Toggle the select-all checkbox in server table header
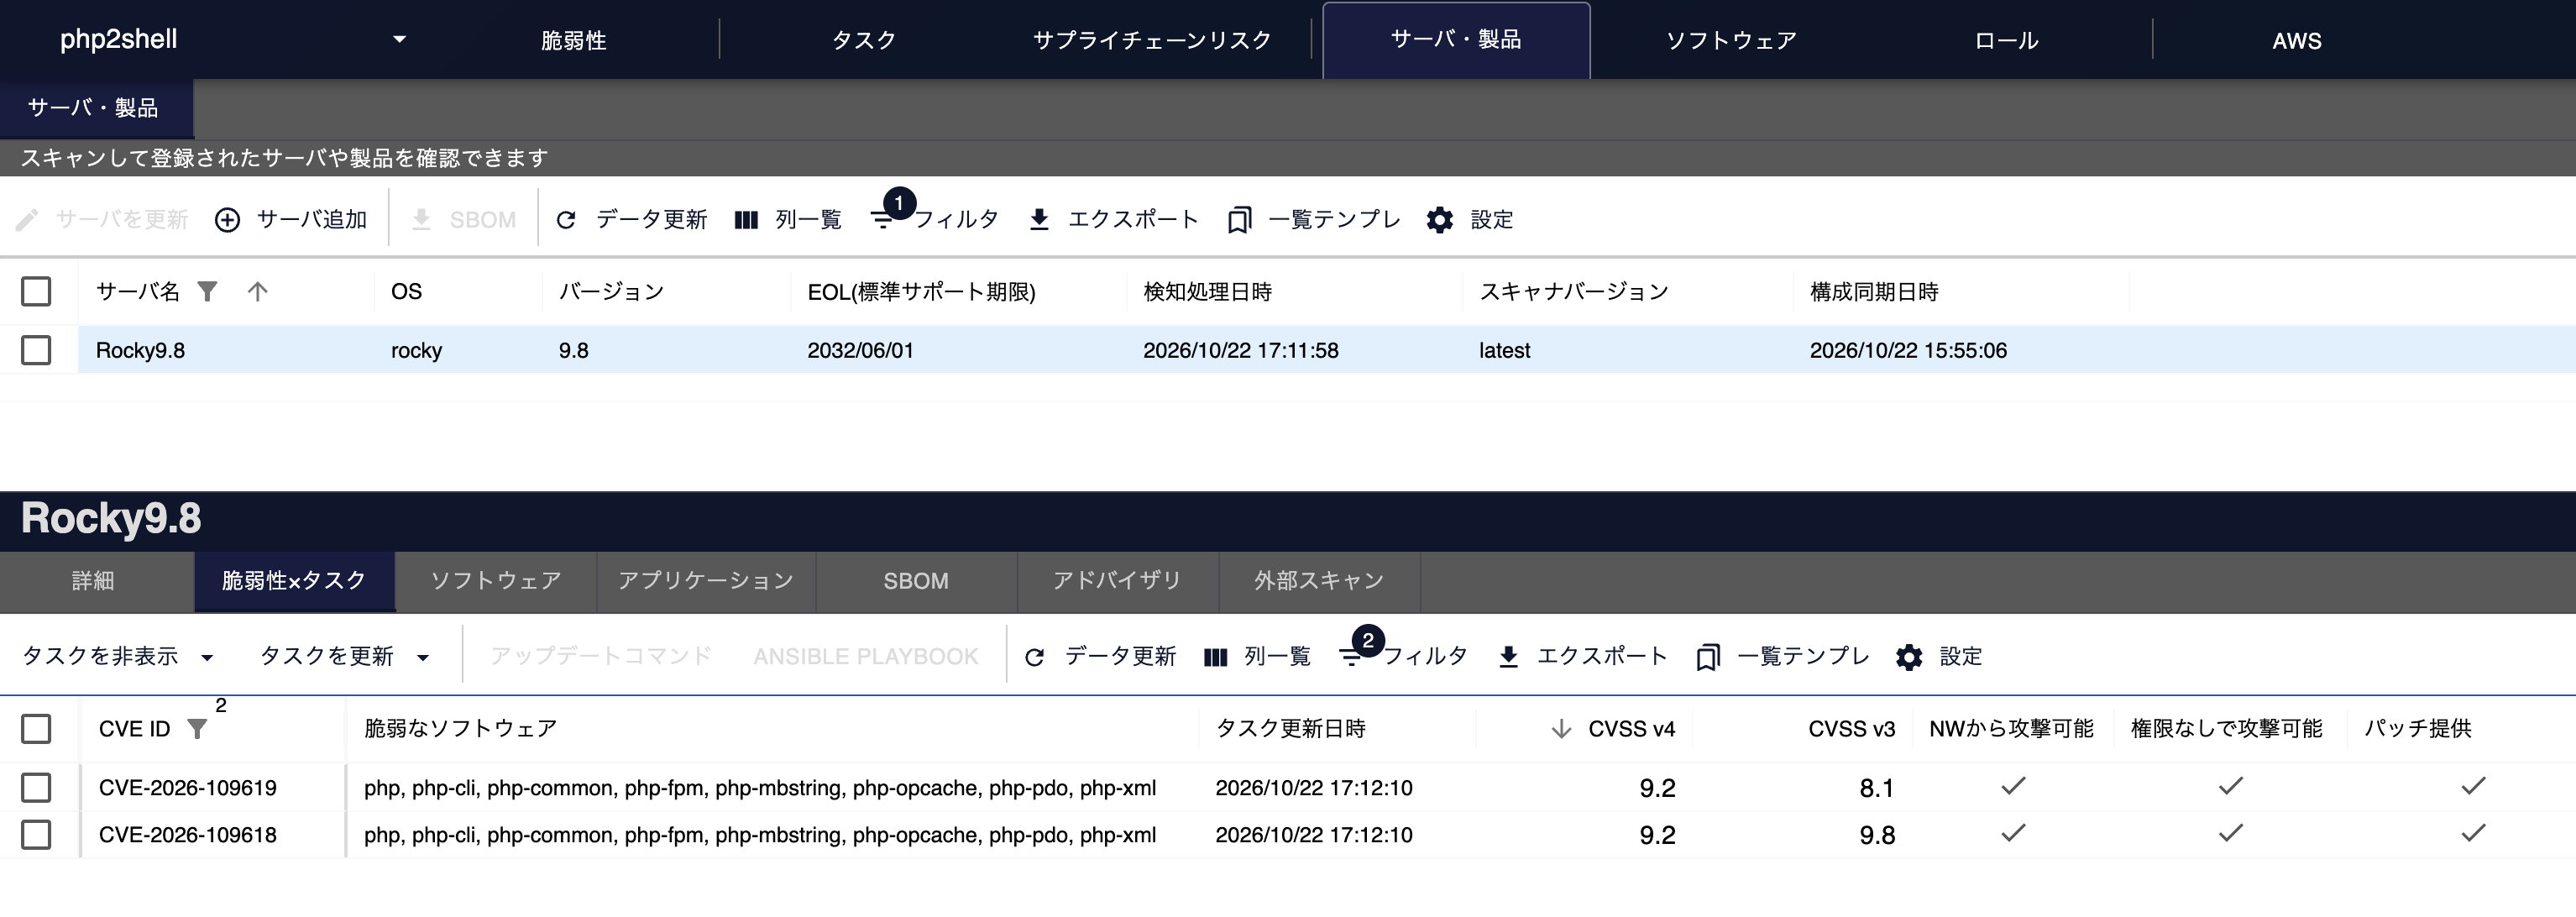 pyautogui.click(x=36, y=291)
